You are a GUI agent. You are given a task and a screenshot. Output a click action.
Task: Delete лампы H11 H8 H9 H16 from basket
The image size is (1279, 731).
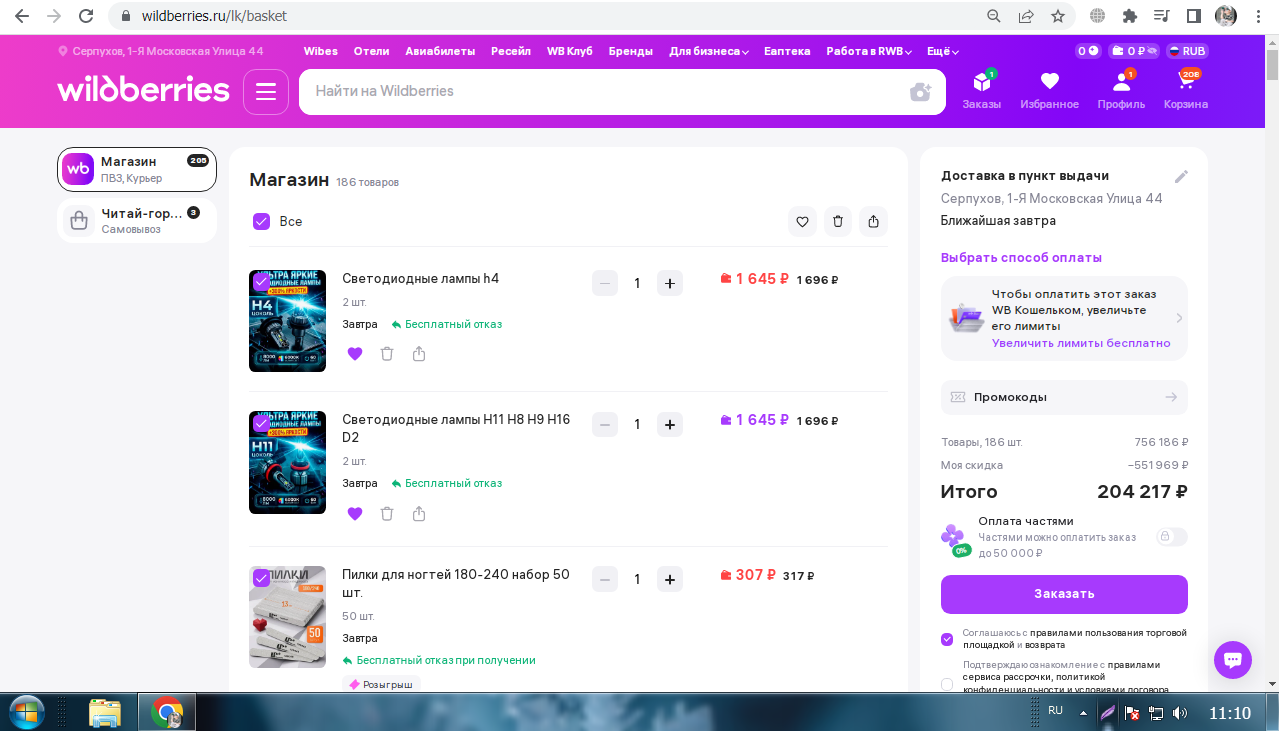click(x=387, y=514)
